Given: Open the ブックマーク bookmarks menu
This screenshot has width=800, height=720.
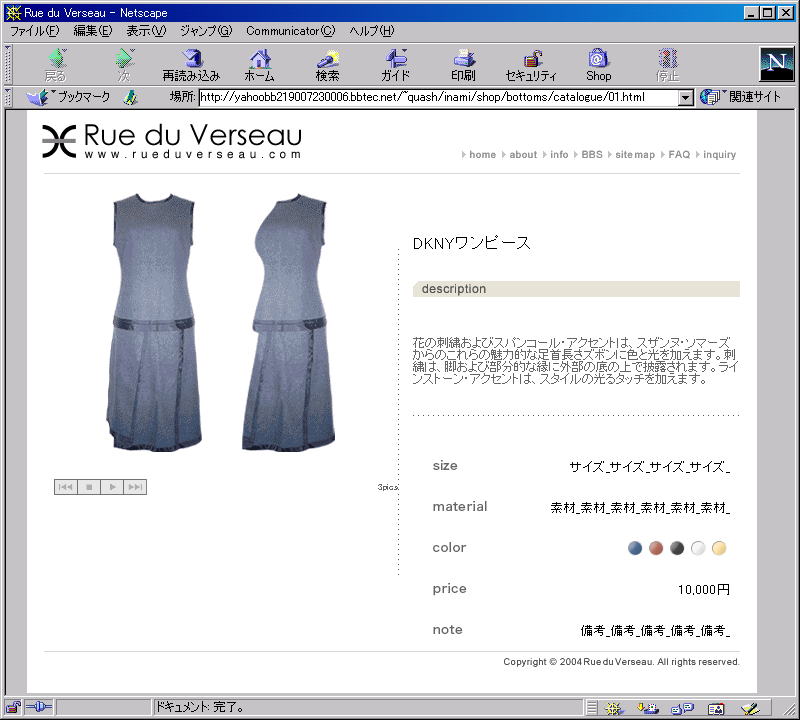Looking at the screenshot, I should pos(68,97).
